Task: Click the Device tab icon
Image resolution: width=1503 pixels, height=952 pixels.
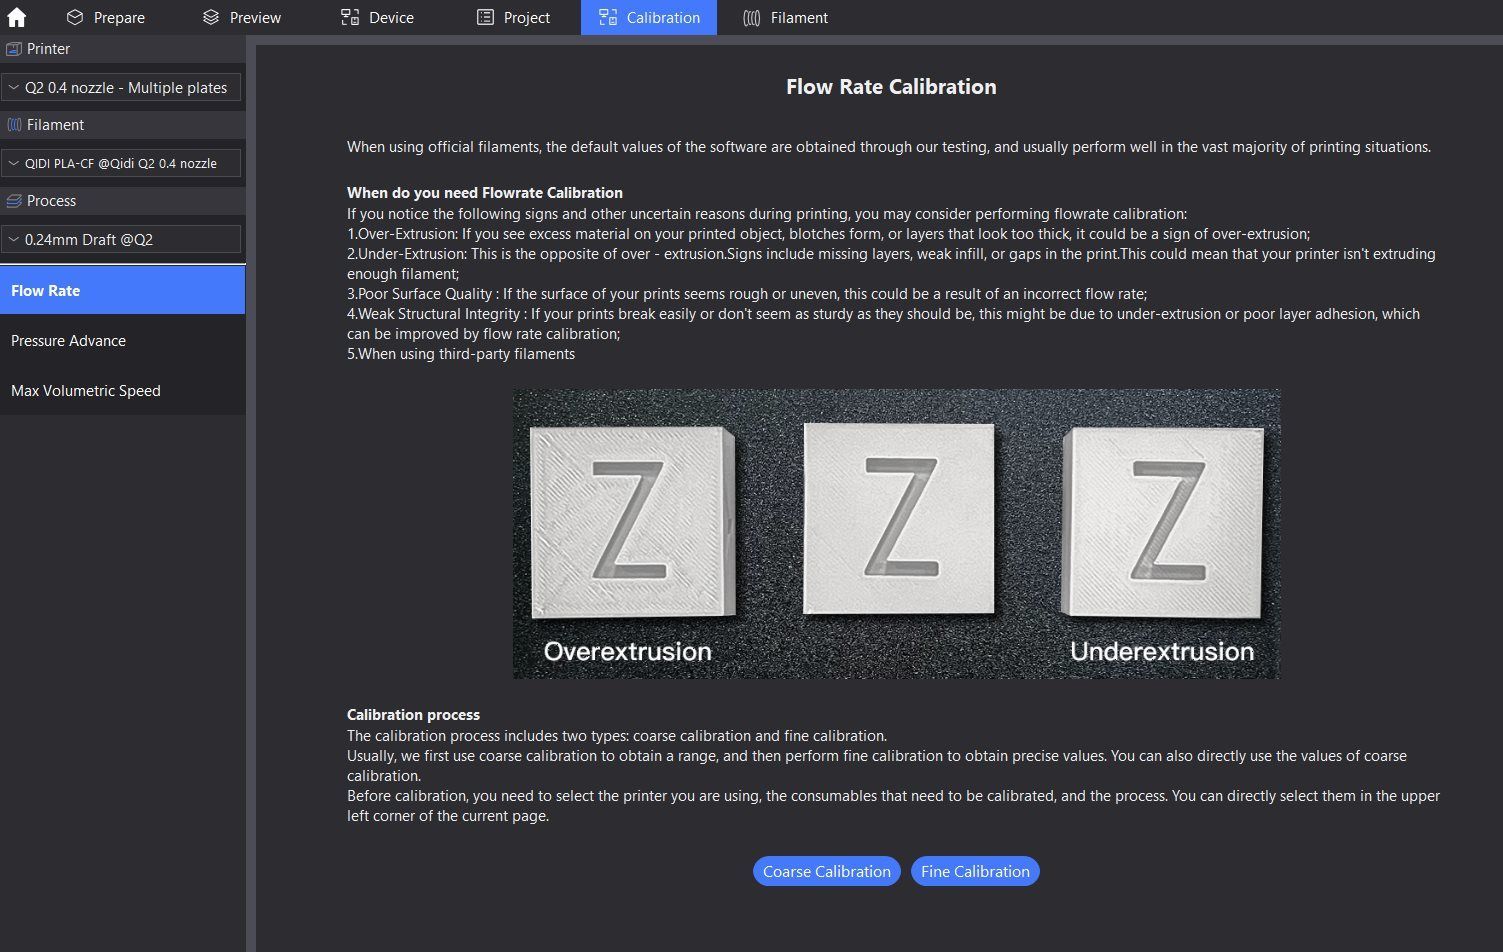Action: point(350,17)
